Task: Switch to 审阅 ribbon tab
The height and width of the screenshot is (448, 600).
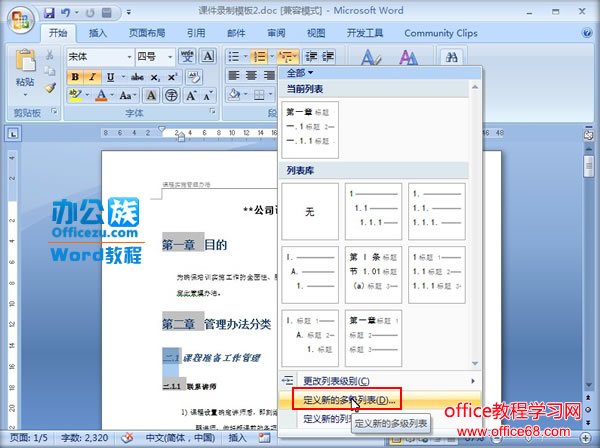Action: (276, 33)
